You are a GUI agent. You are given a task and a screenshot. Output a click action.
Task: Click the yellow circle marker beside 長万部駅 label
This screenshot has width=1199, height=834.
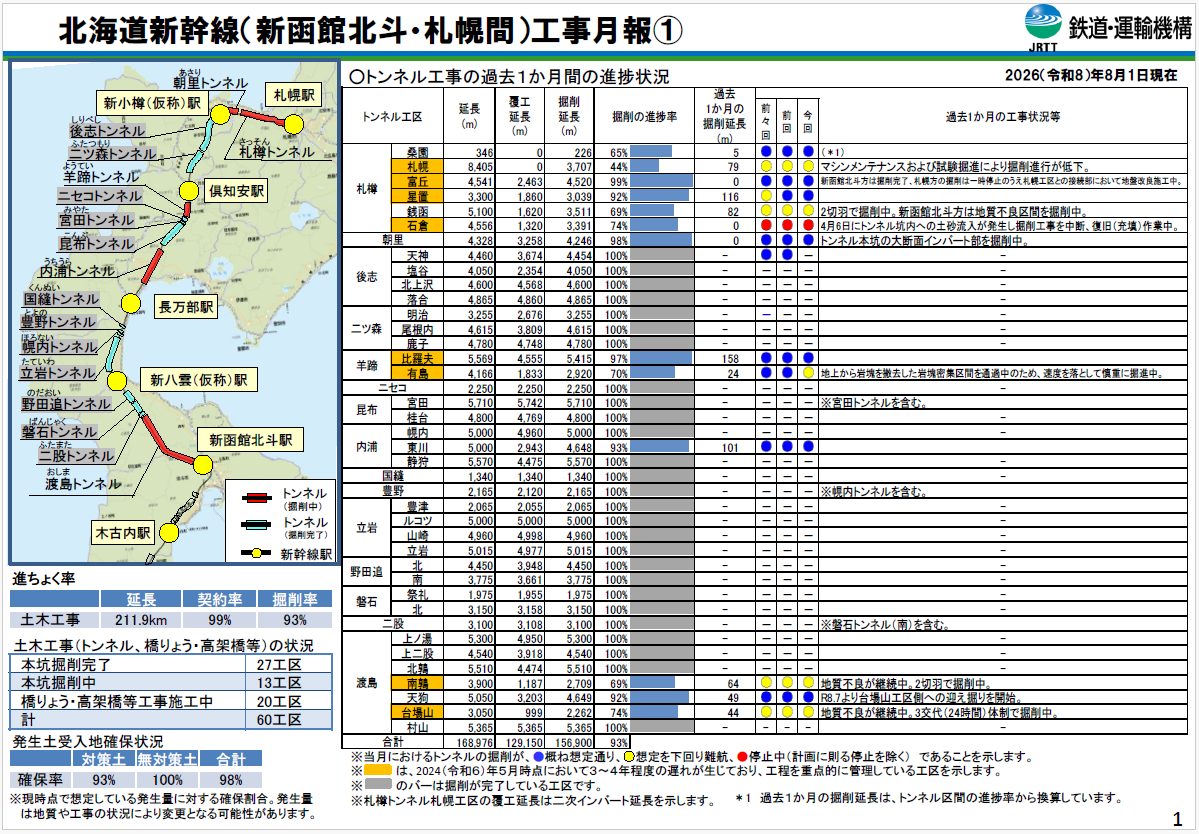tap(131, 303)
